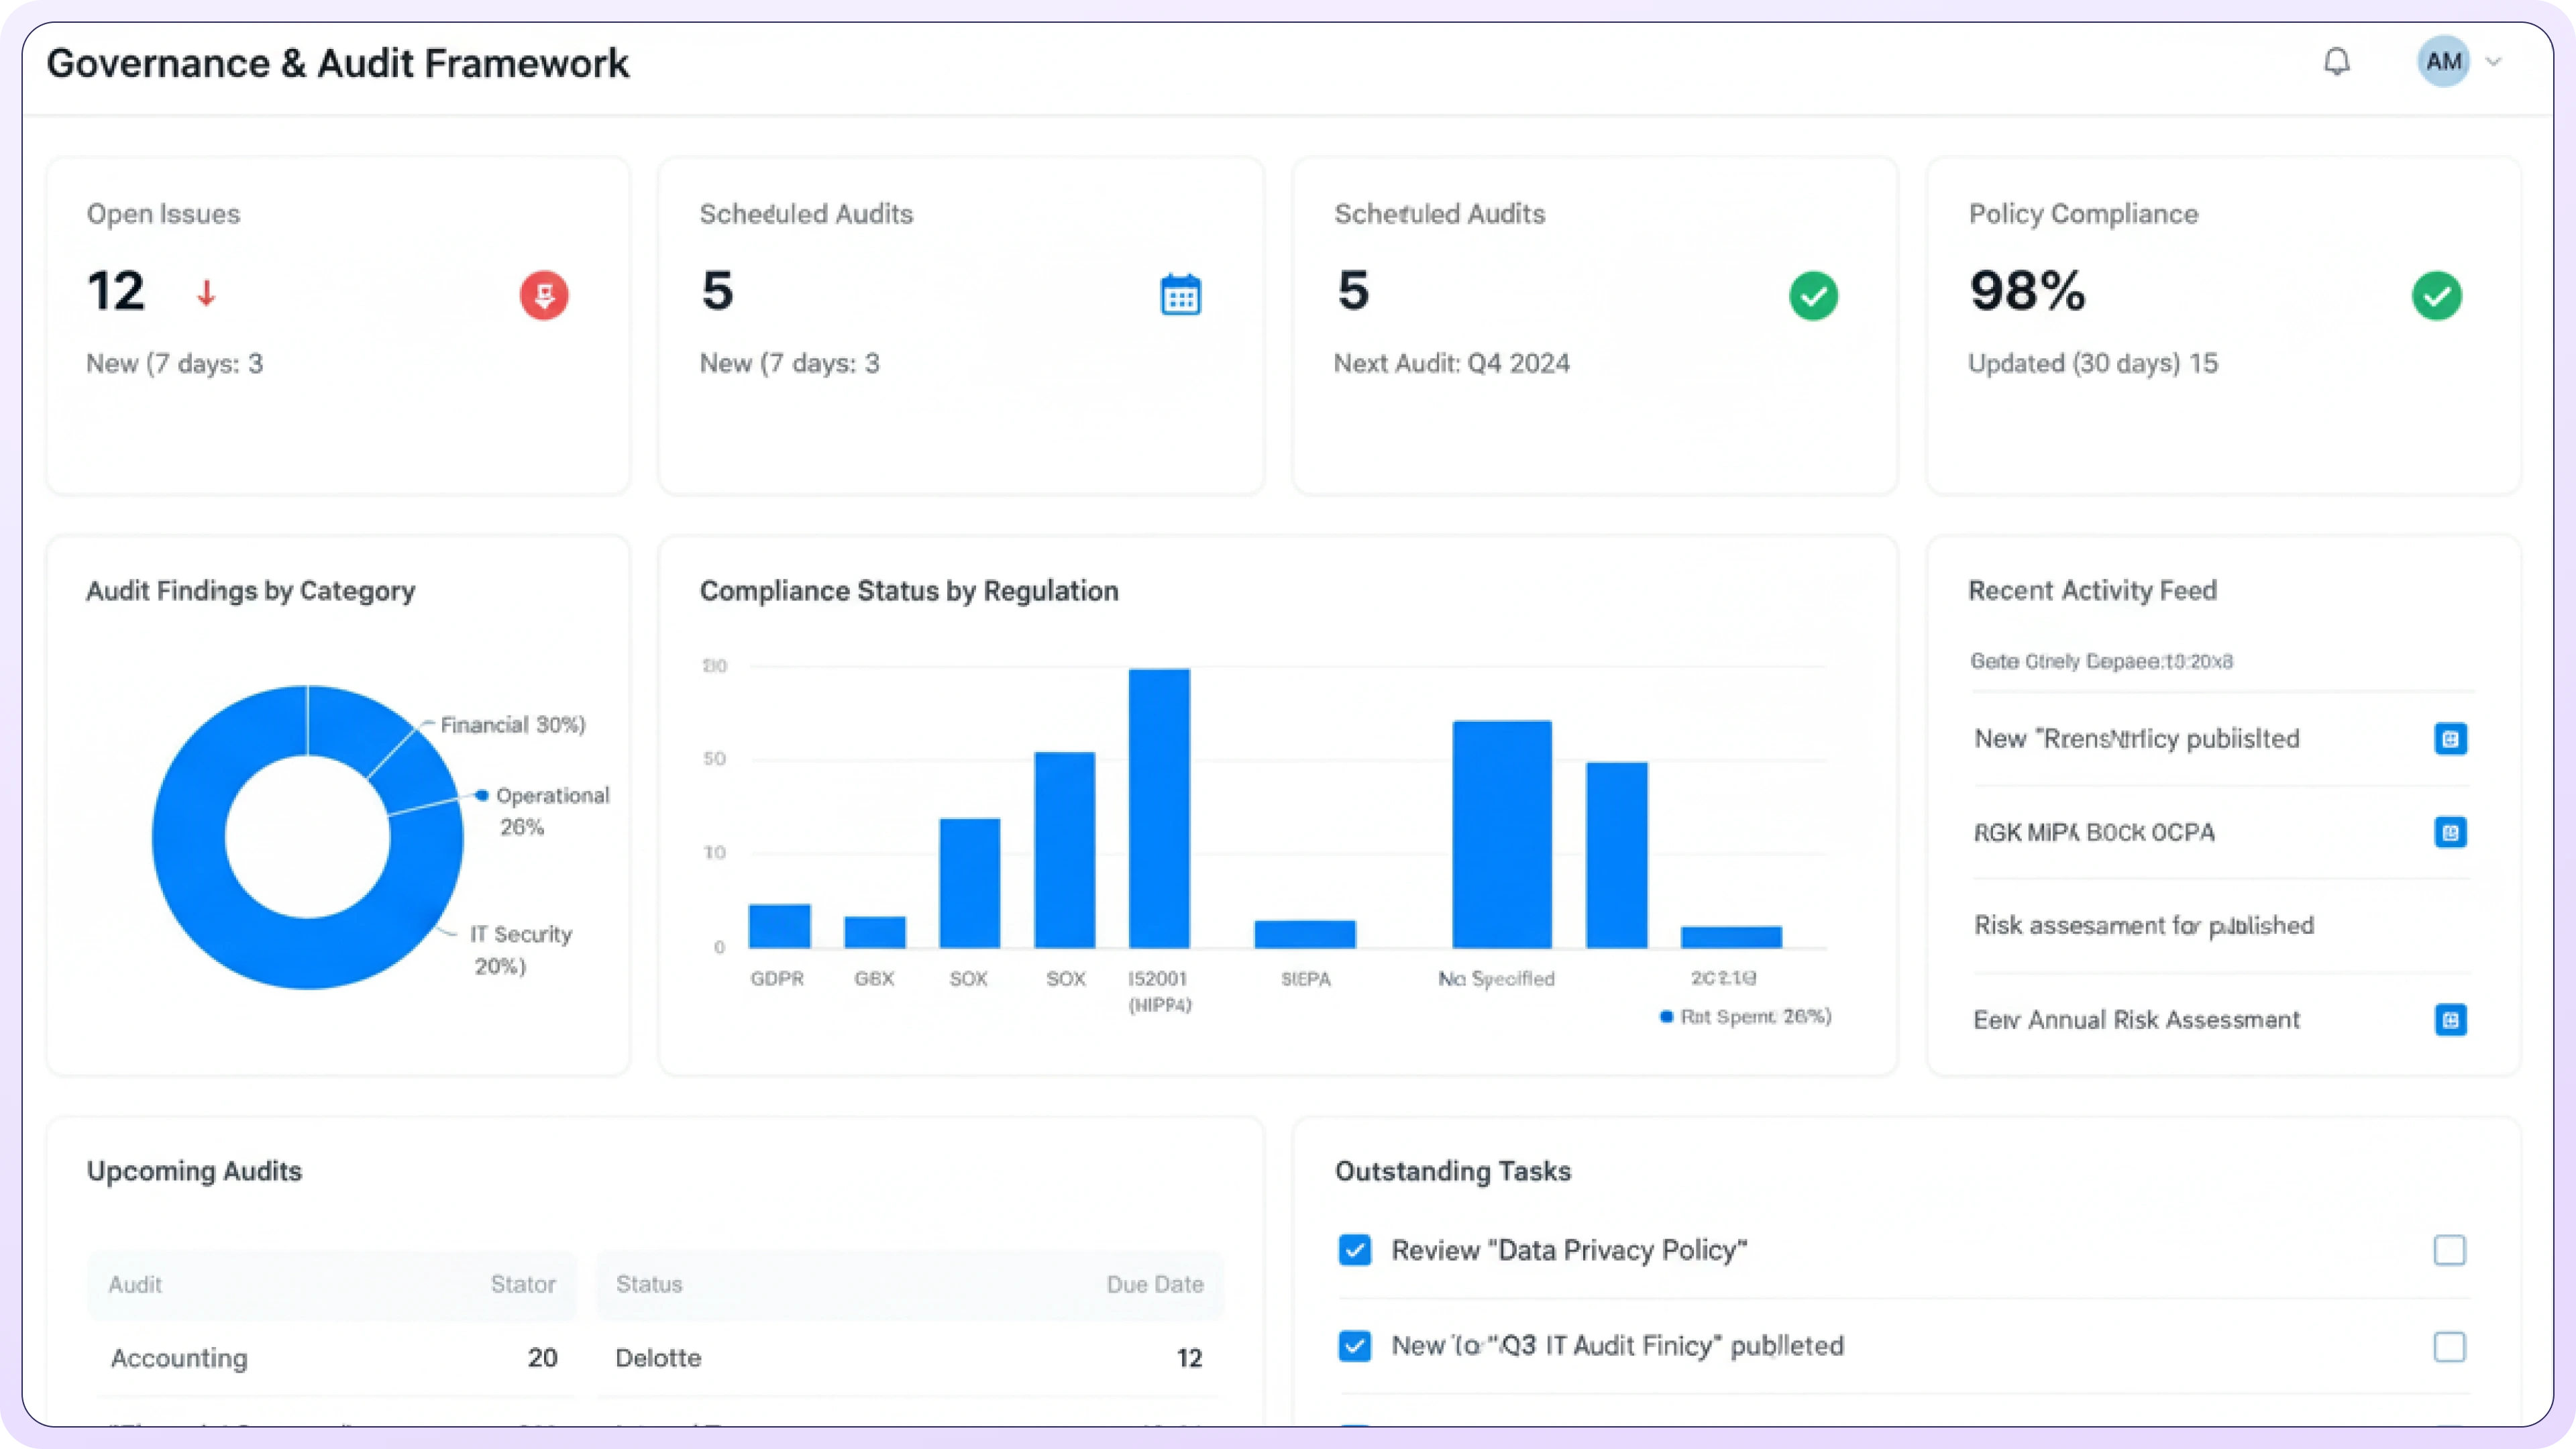Tick empty box right of Data Privacy Policy
The height and width of the screenshot is (1449, 2576).
point(2449,1250)
